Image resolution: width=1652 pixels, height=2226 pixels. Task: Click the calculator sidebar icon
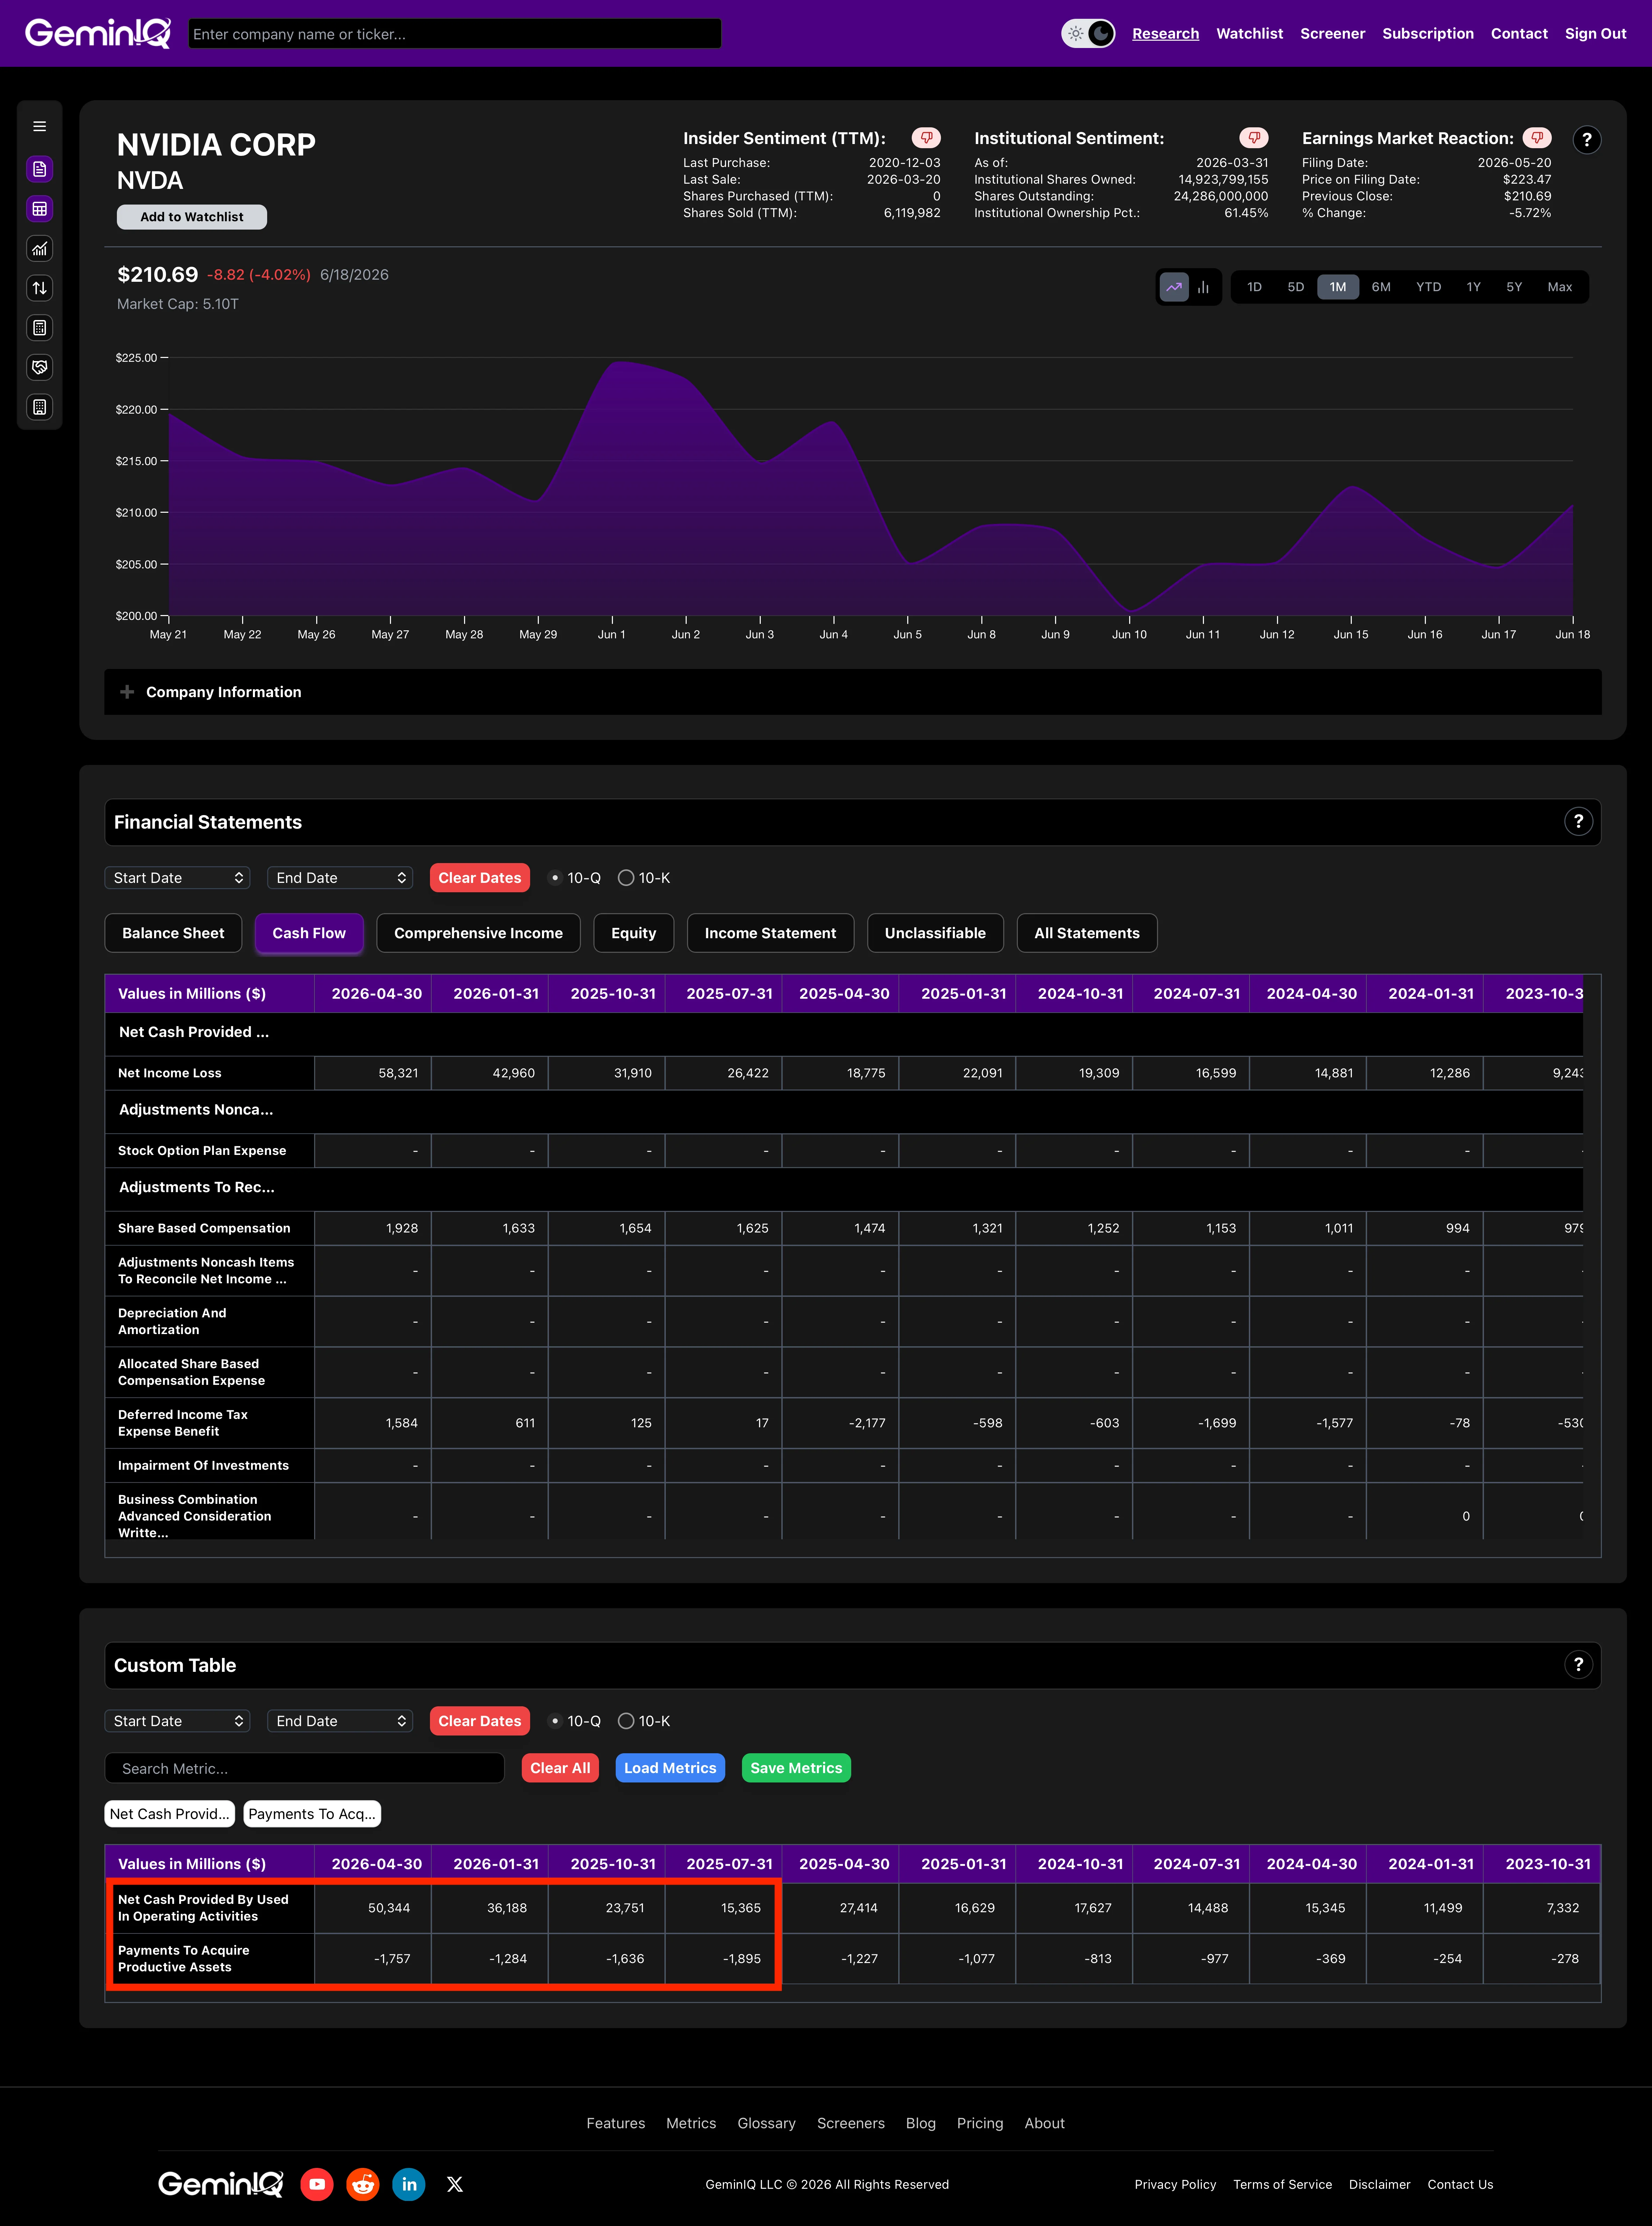(40, 328)
